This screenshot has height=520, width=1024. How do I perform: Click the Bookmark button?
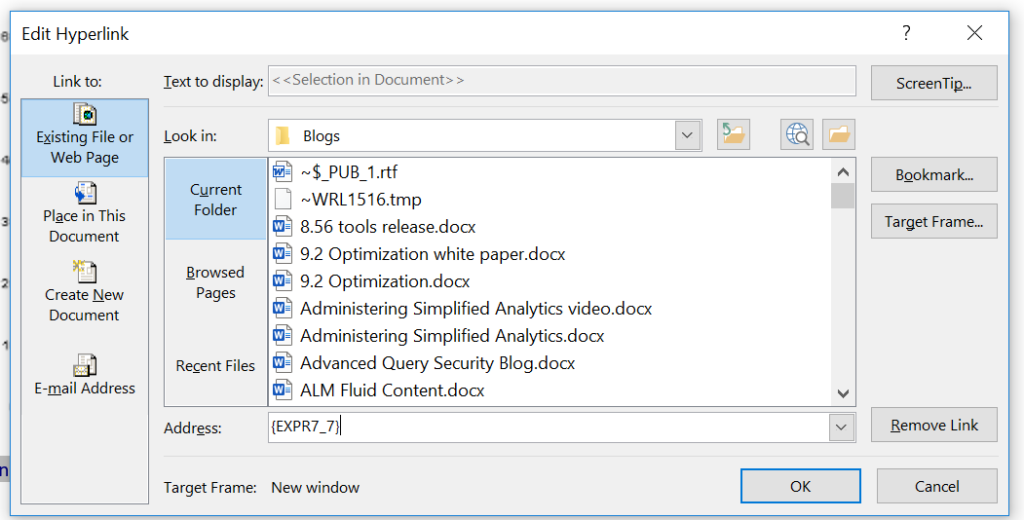click(934, 174)
